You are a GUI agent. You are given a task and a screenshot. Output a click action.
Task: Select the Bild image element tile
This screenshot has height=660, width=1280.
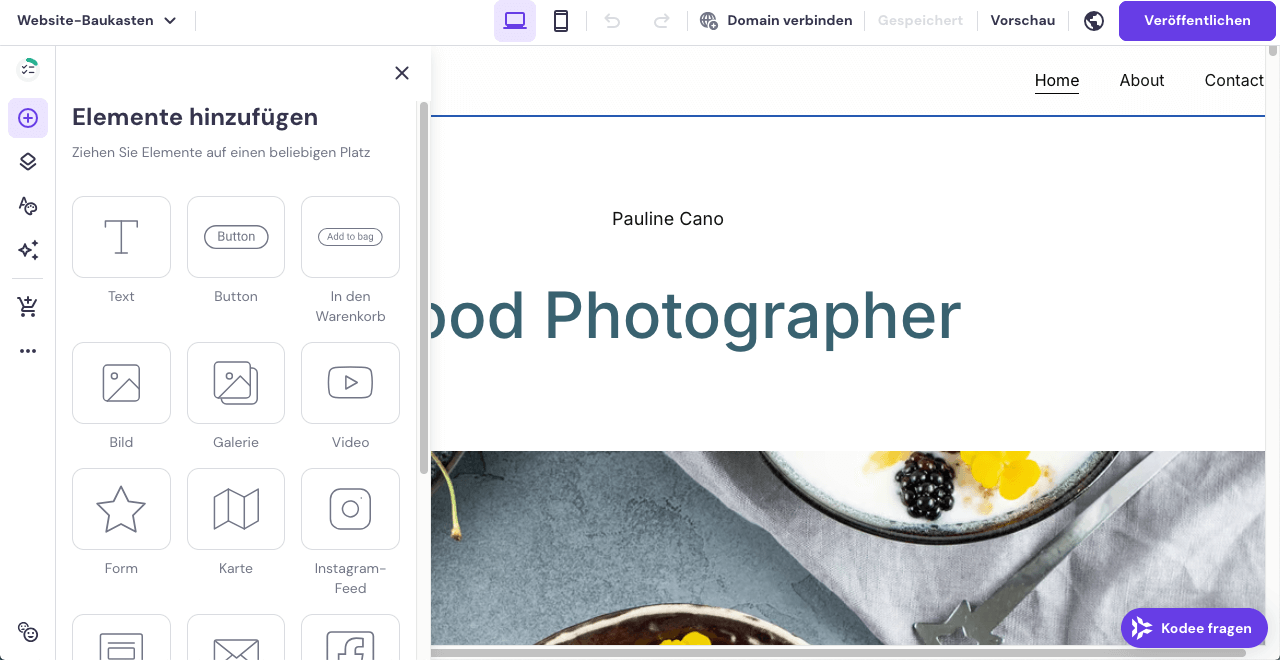tap(121, 383)
